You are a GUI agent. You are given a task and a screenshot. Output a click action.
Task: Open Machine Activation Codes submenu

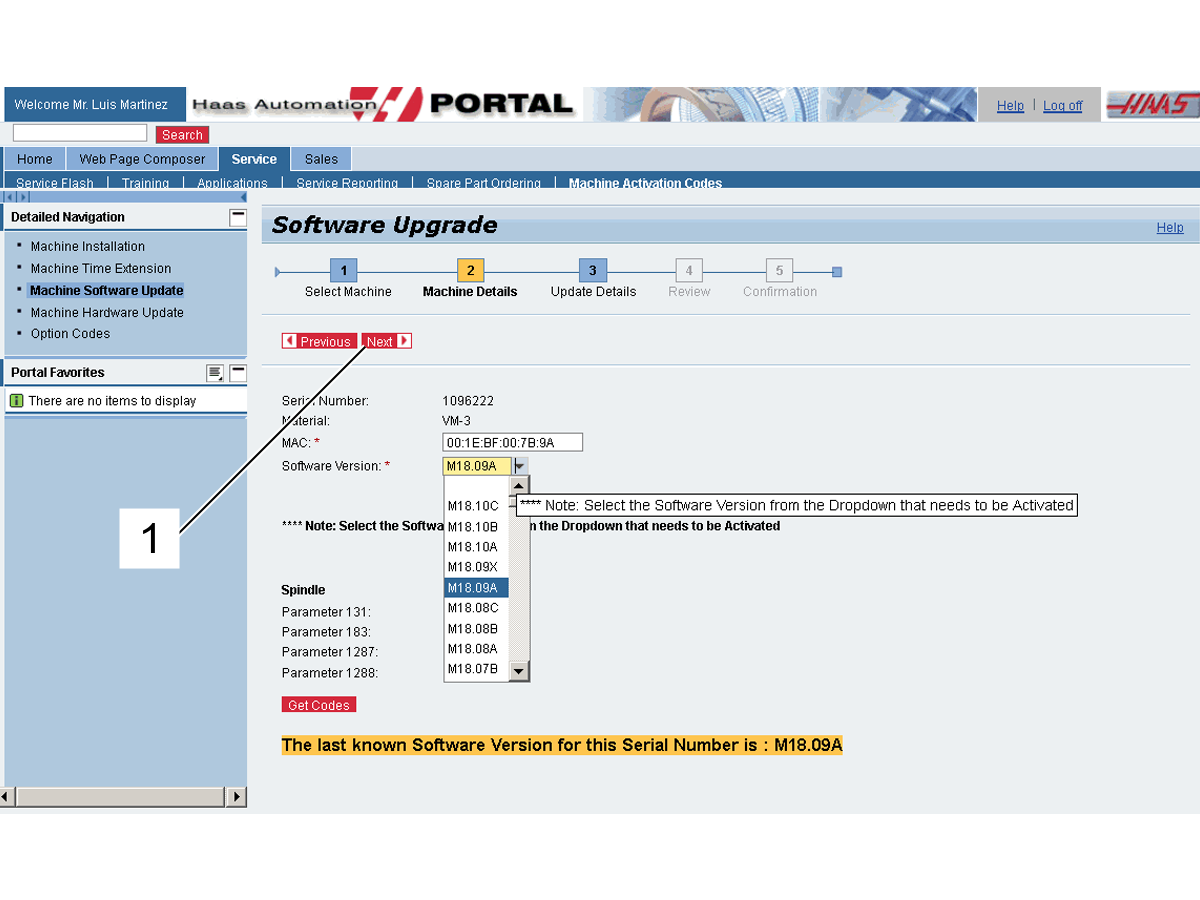tap(645, 183)
